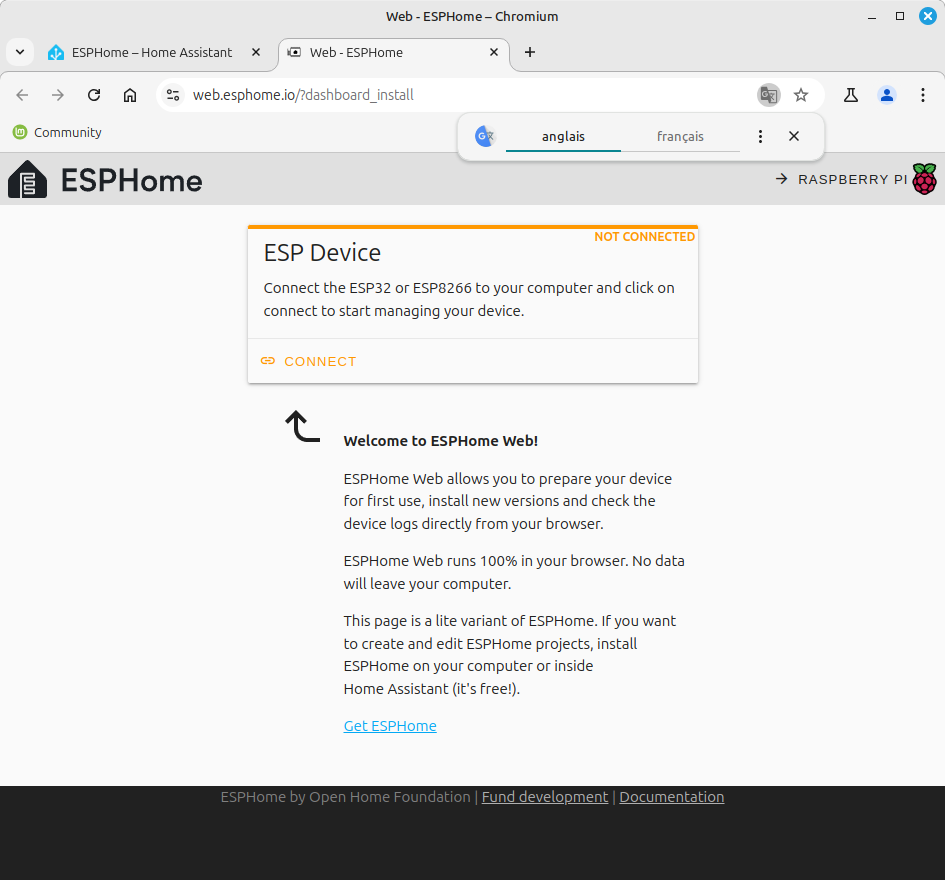Close the ESPHome – Home Assistant tab
Viewport: 945px width, 880px height.
pyautogui.click(x=256, y=52)
